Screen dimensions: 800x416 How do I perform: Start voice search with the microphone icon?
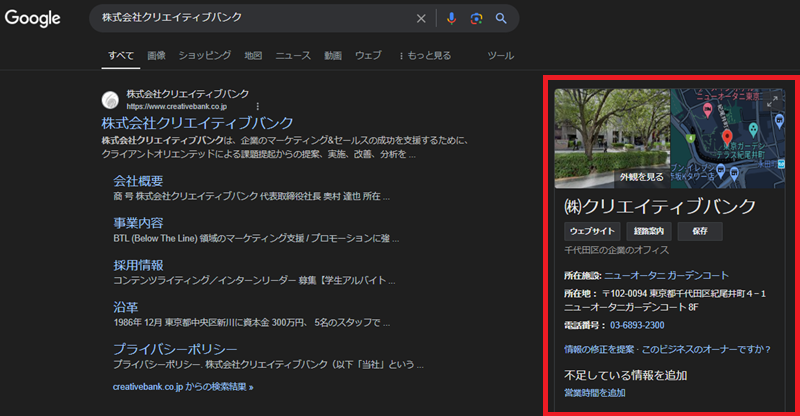point(451,18)
